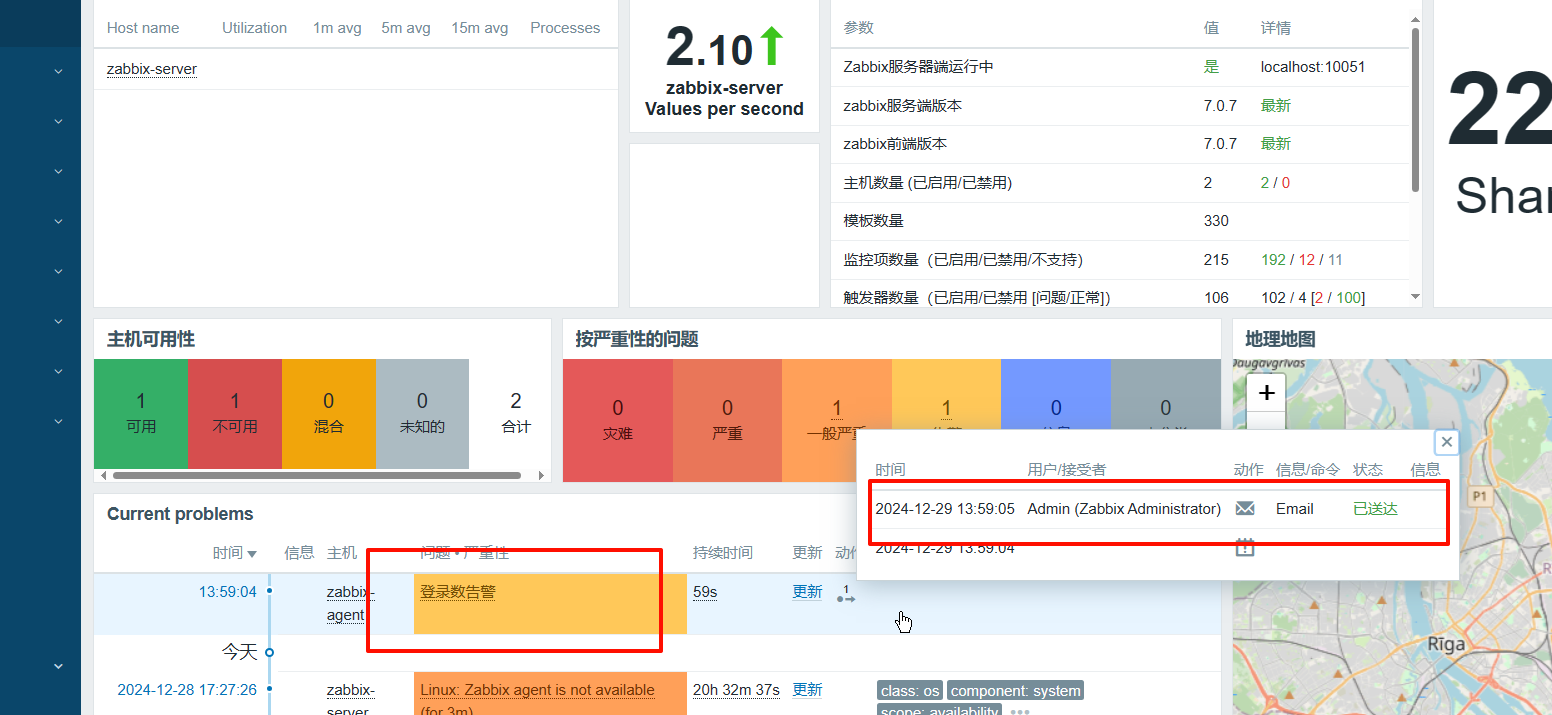The image size is (1552, 715).
Task: Click the red 不可用 hosts cell
Action: click(235, 414)
